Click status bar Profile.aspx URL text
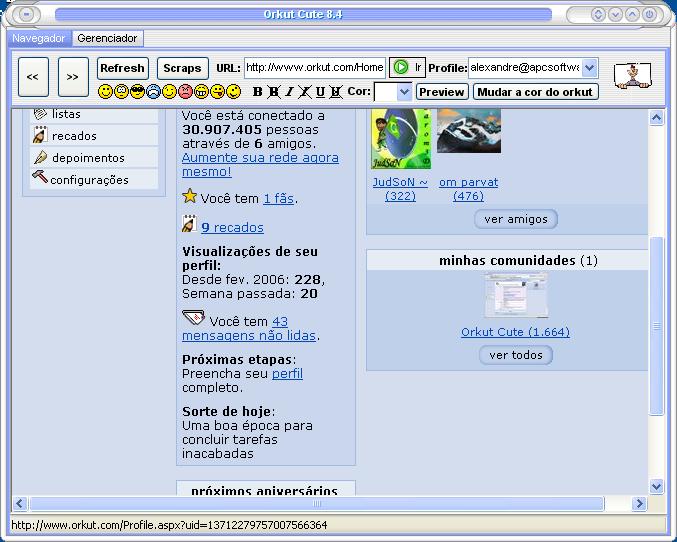This screenshot has height=542, width=677. coord(169,525)
